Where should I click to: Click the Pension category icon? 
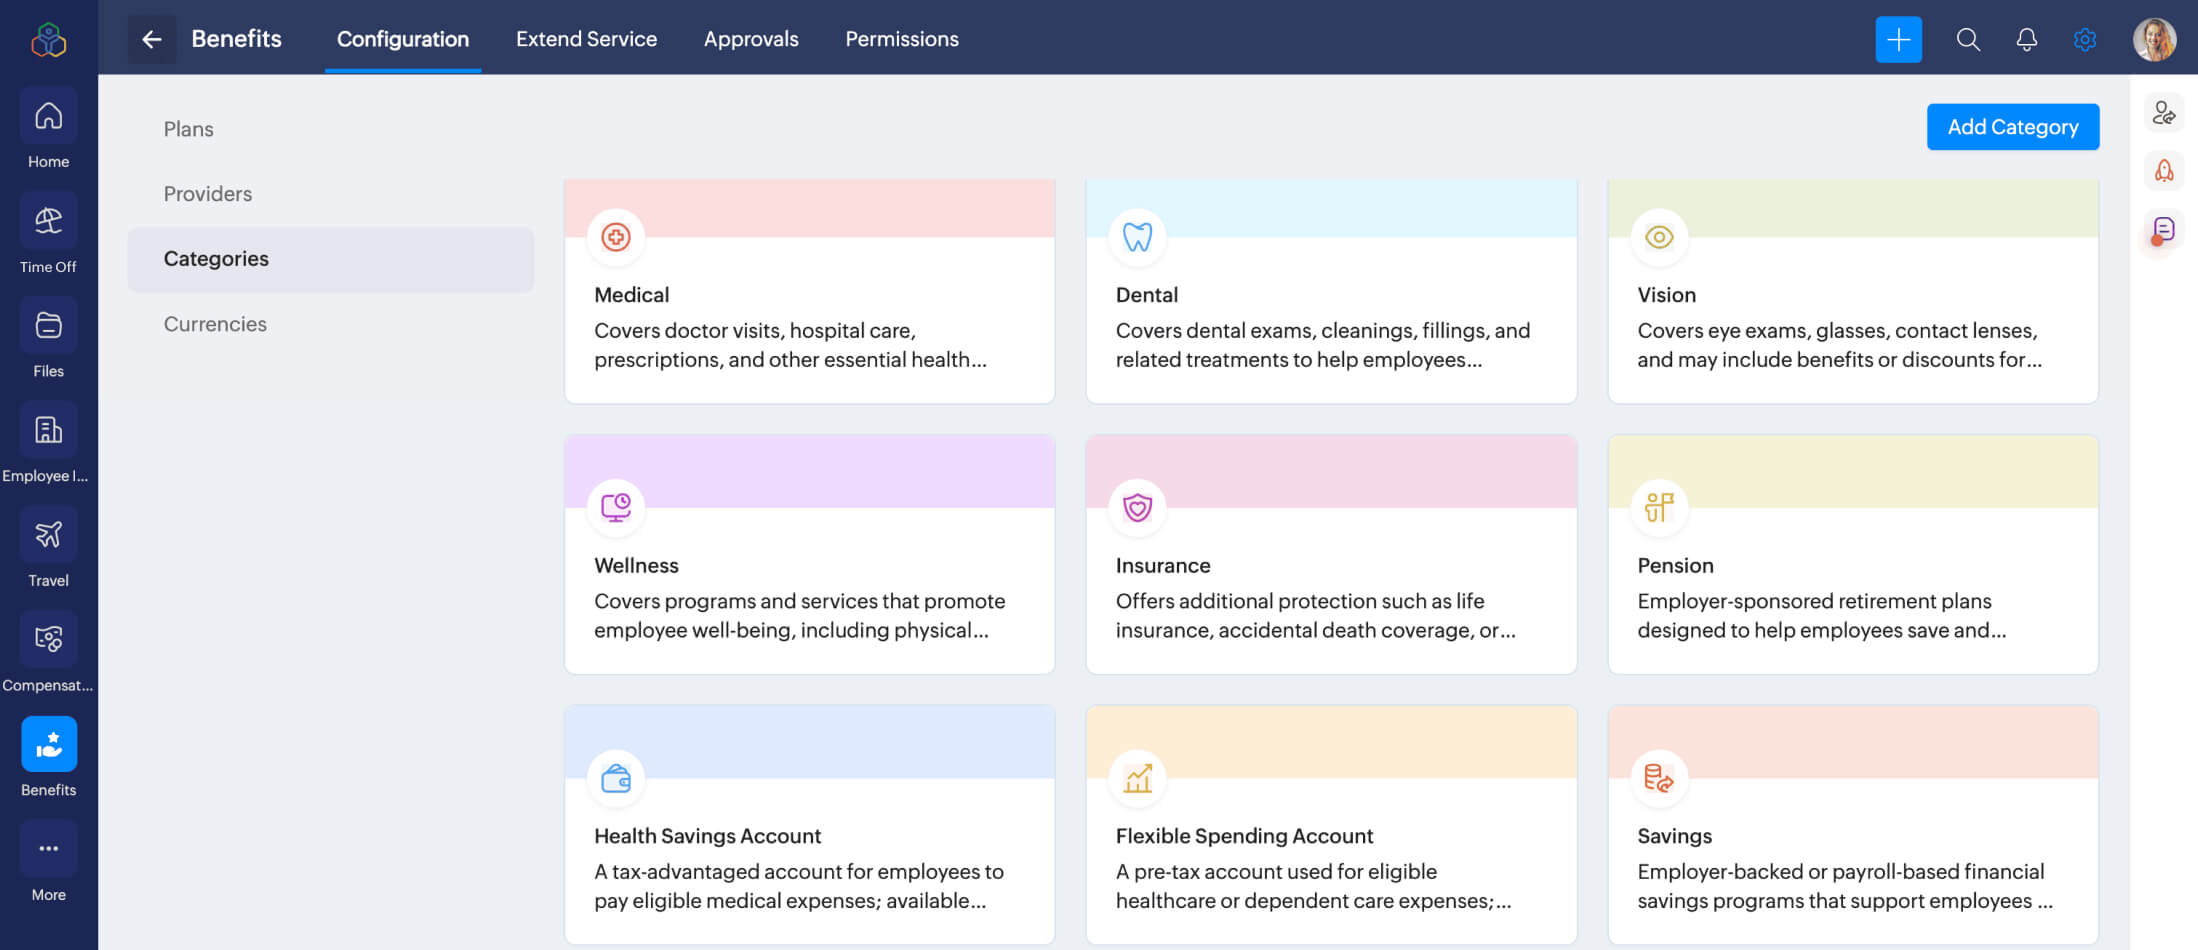(x=1659, y=507)
